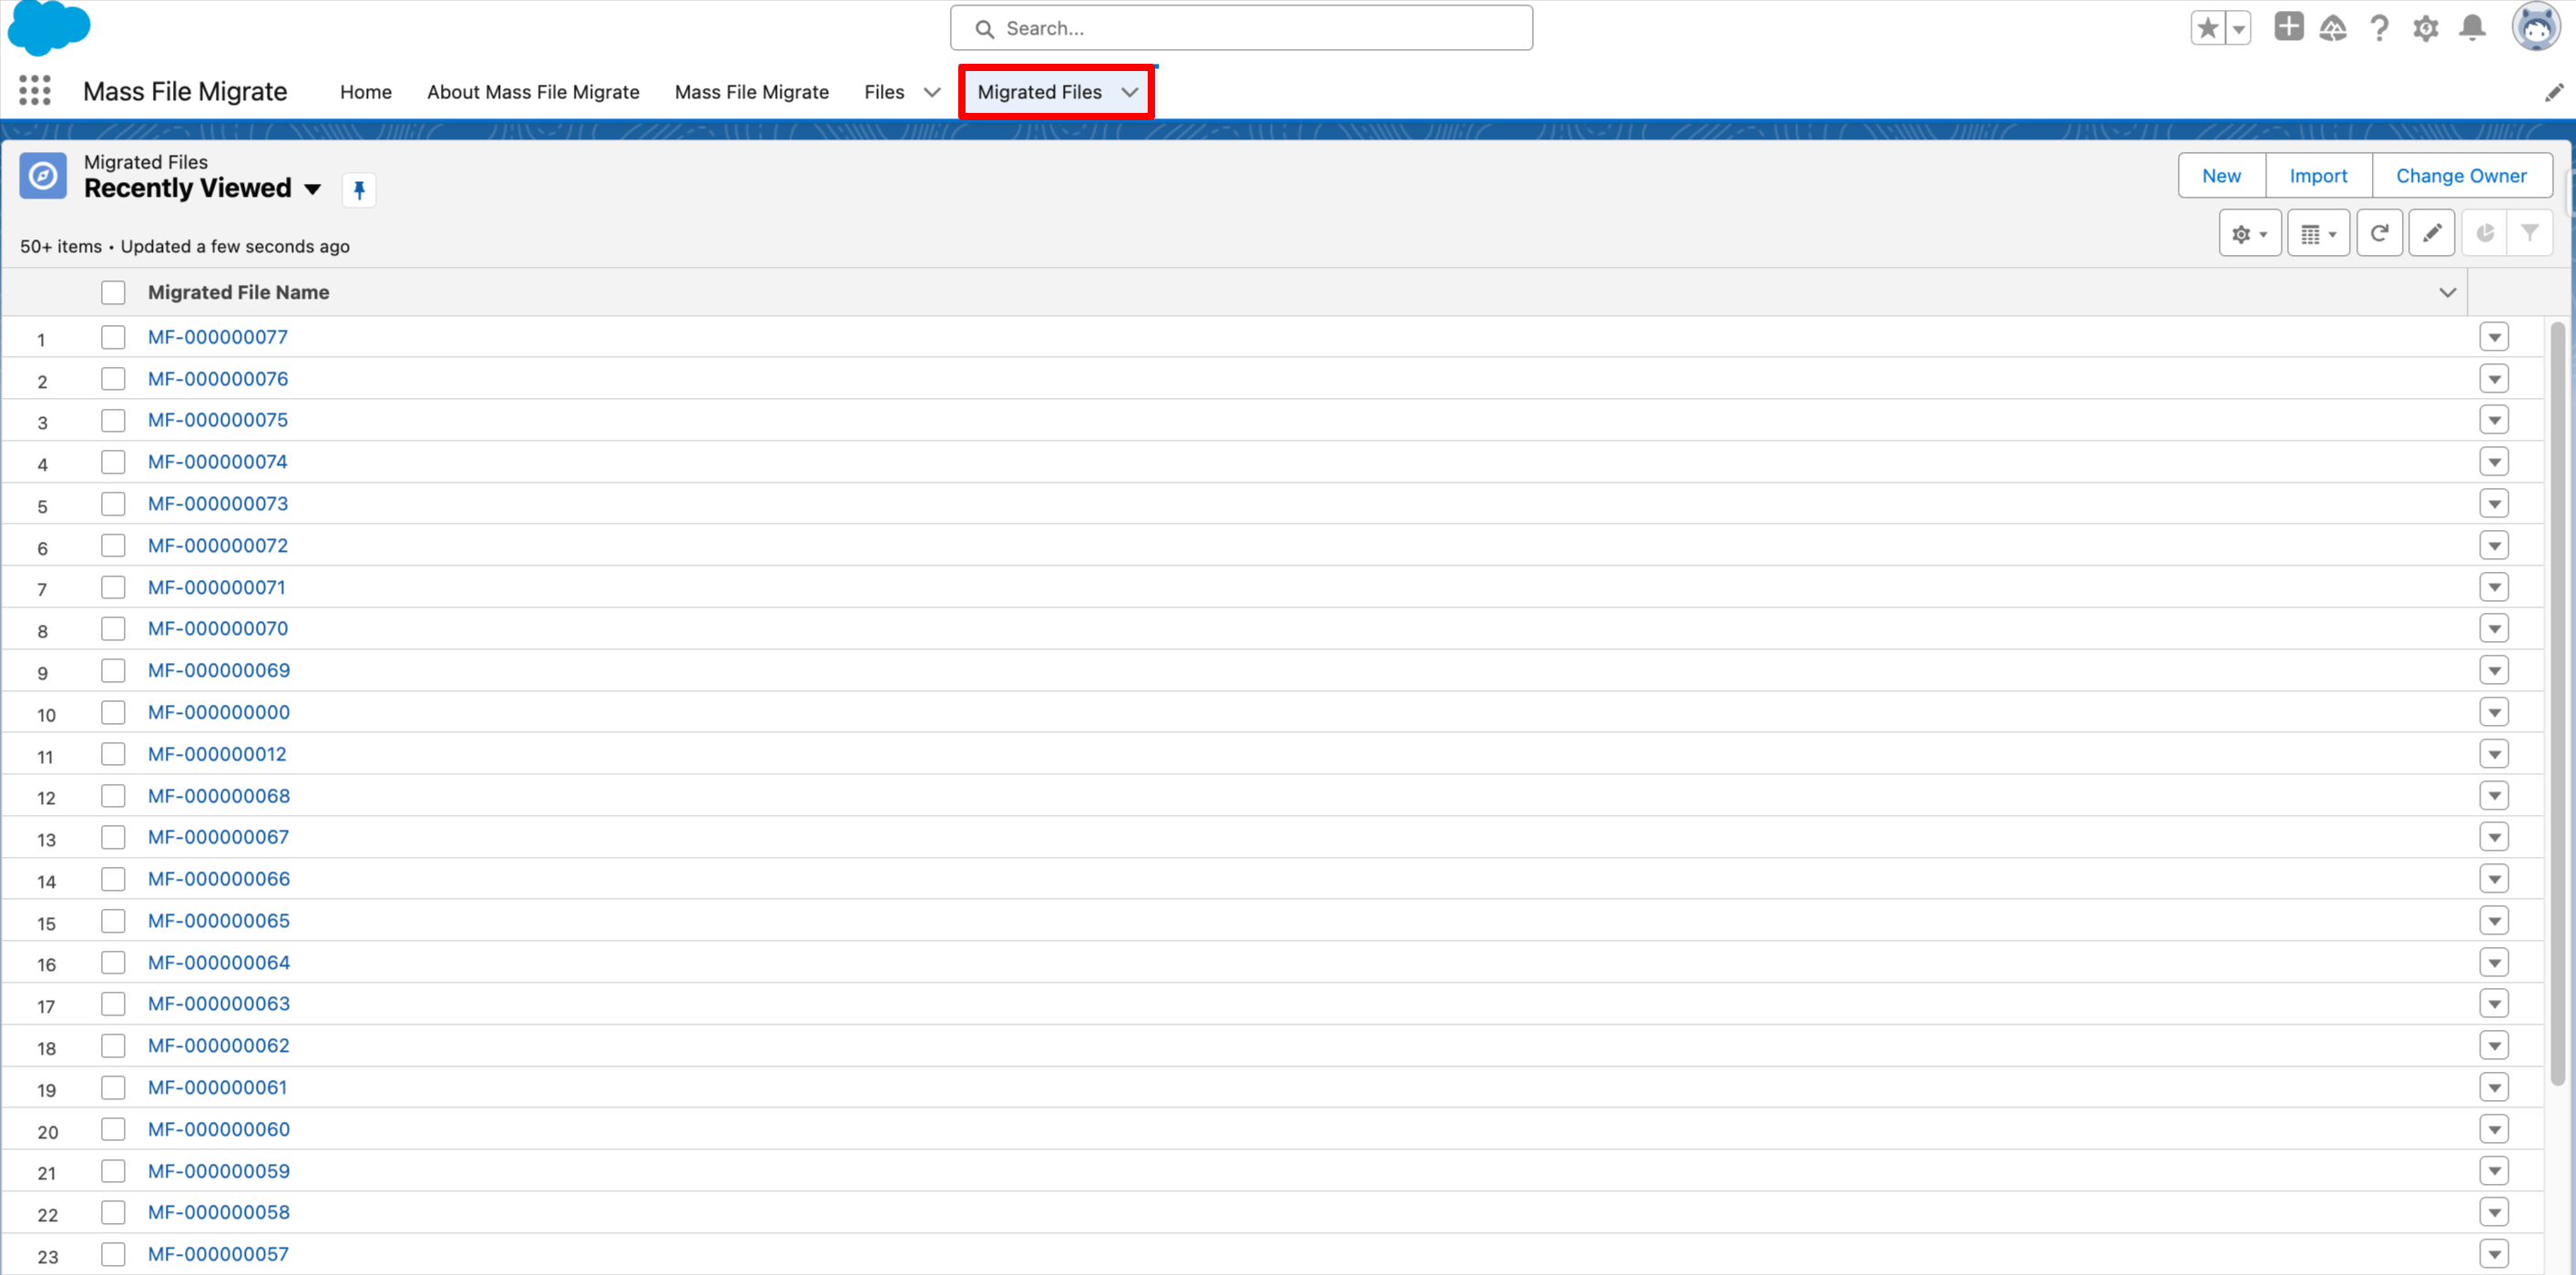Open the Setup gear menu

[x=2425, y=28]
